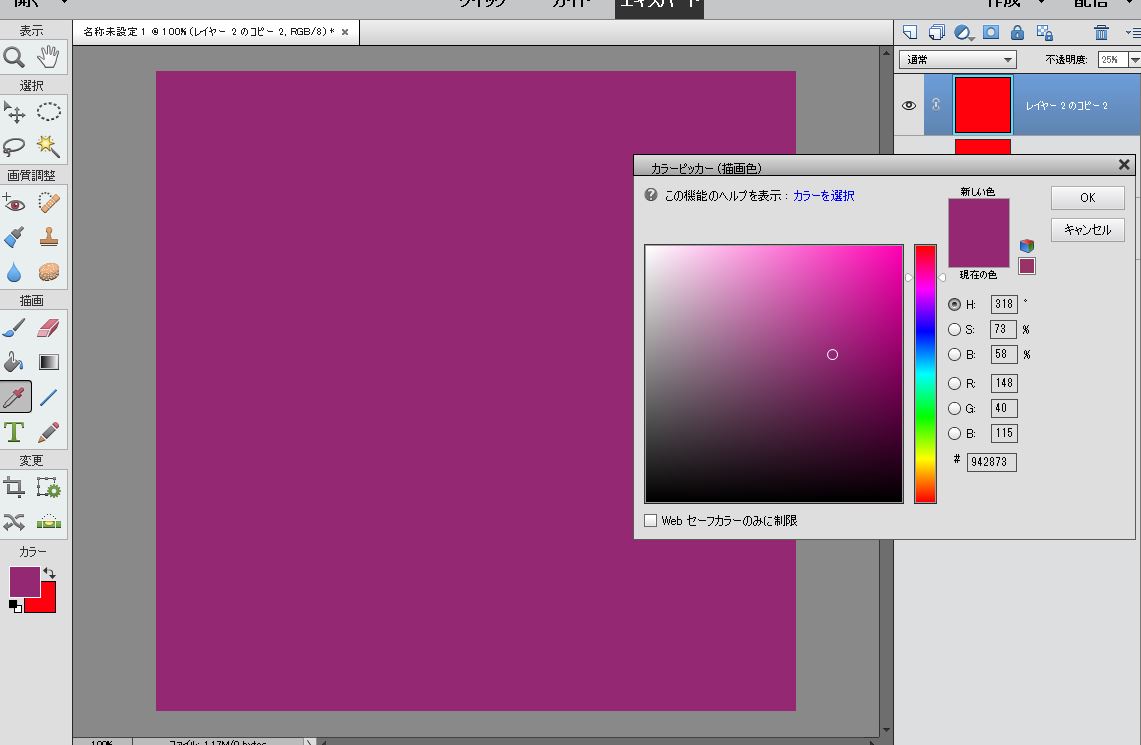
Task: Select the Line shape tool
Action: [48, 397]
